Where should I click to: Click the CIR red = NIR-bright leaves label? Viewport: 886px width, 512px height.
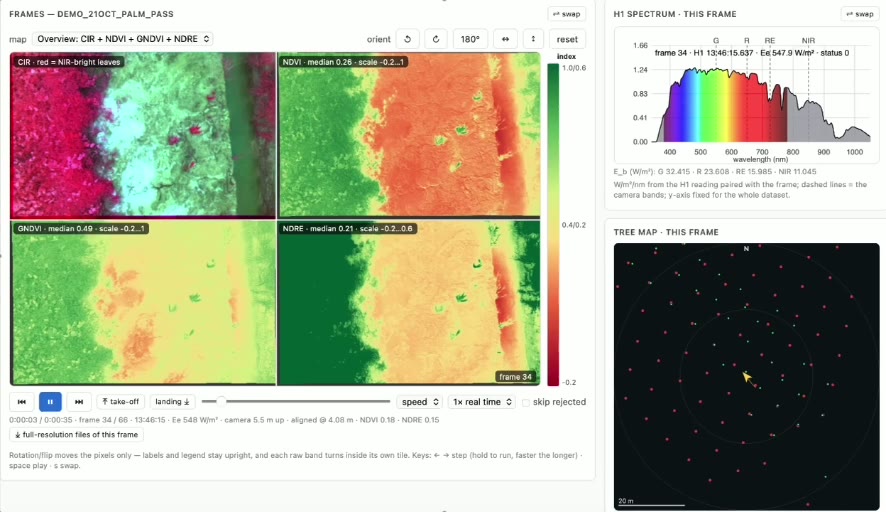(69, 62)
